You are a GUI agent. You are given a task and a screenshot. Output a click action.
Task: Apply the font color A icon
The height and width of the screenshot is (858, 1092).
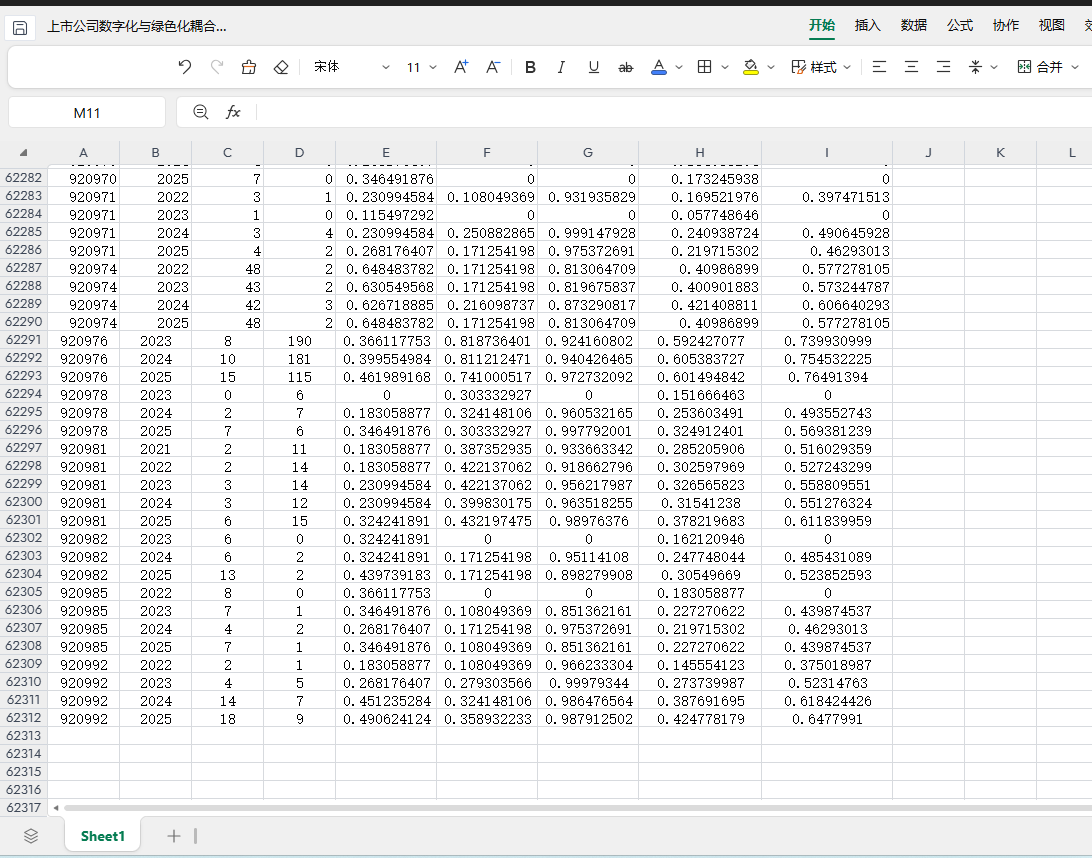pos(658,67)
